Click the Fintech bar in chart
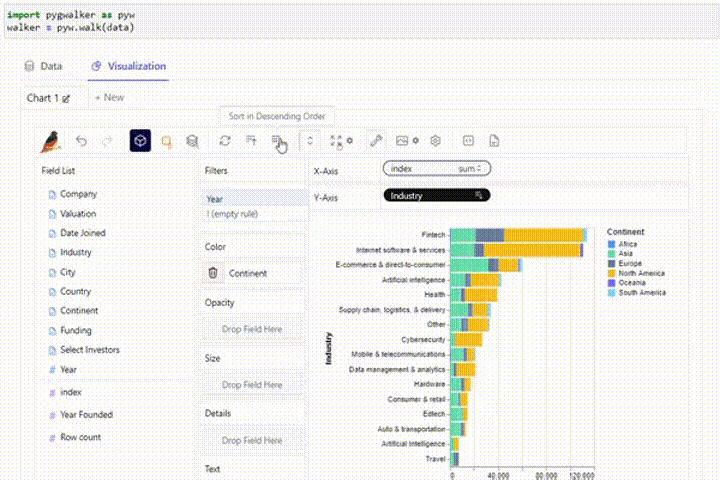 pyautogui.click(x=518, y=235)
